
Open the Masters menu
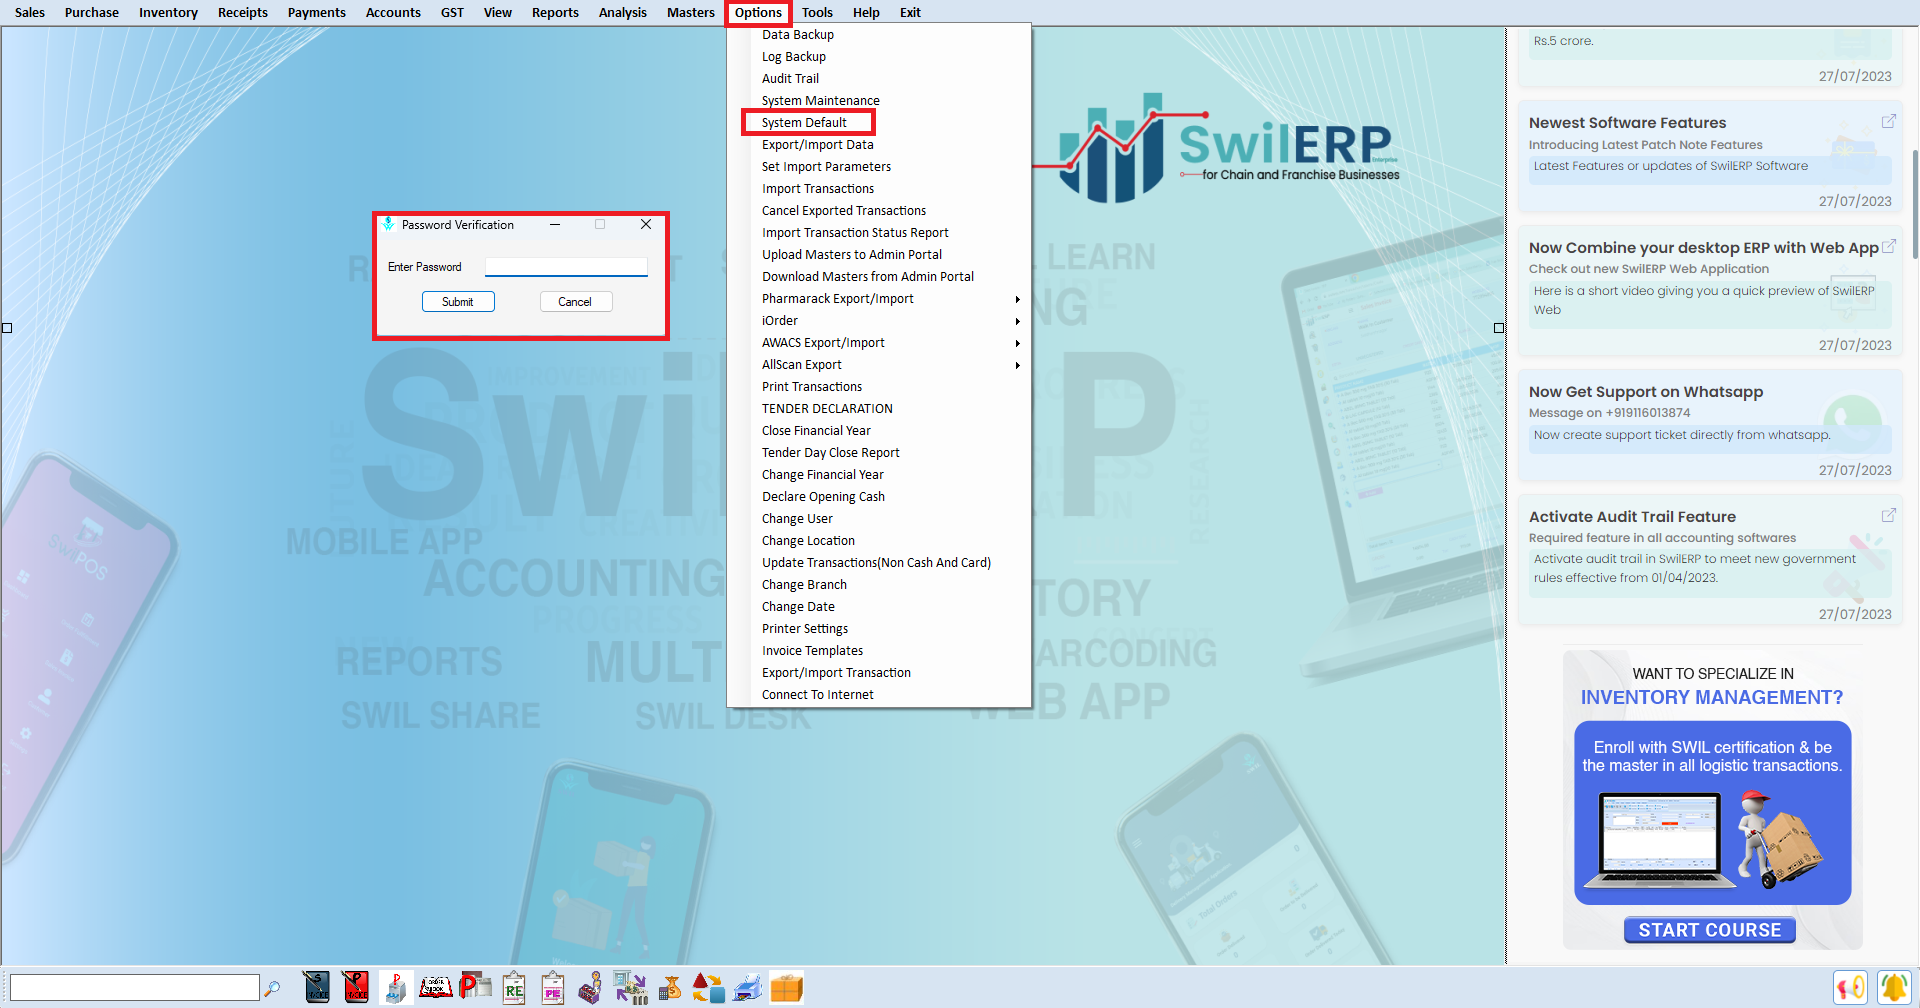pyautogui.click(x=691, y=13)
